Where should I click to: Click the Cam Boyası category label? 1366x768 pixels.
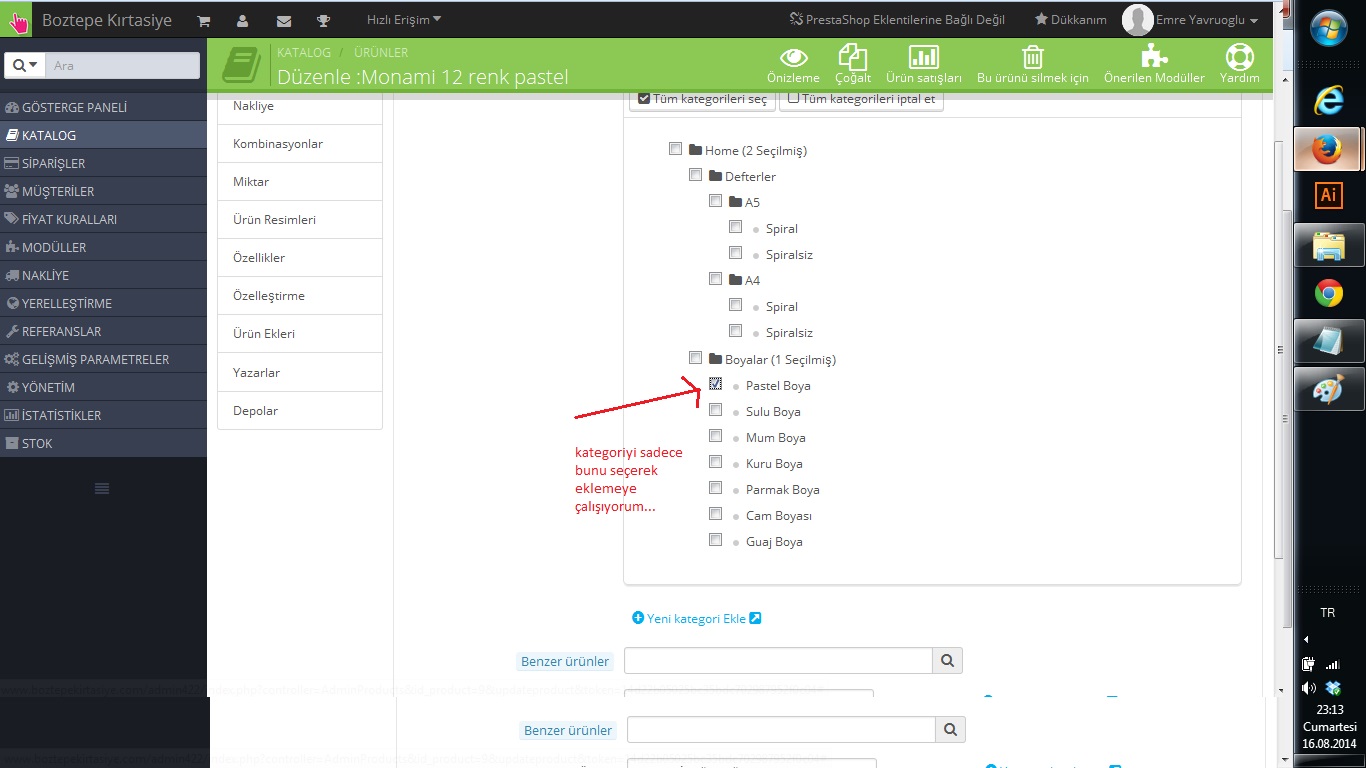tap(779, 516)
